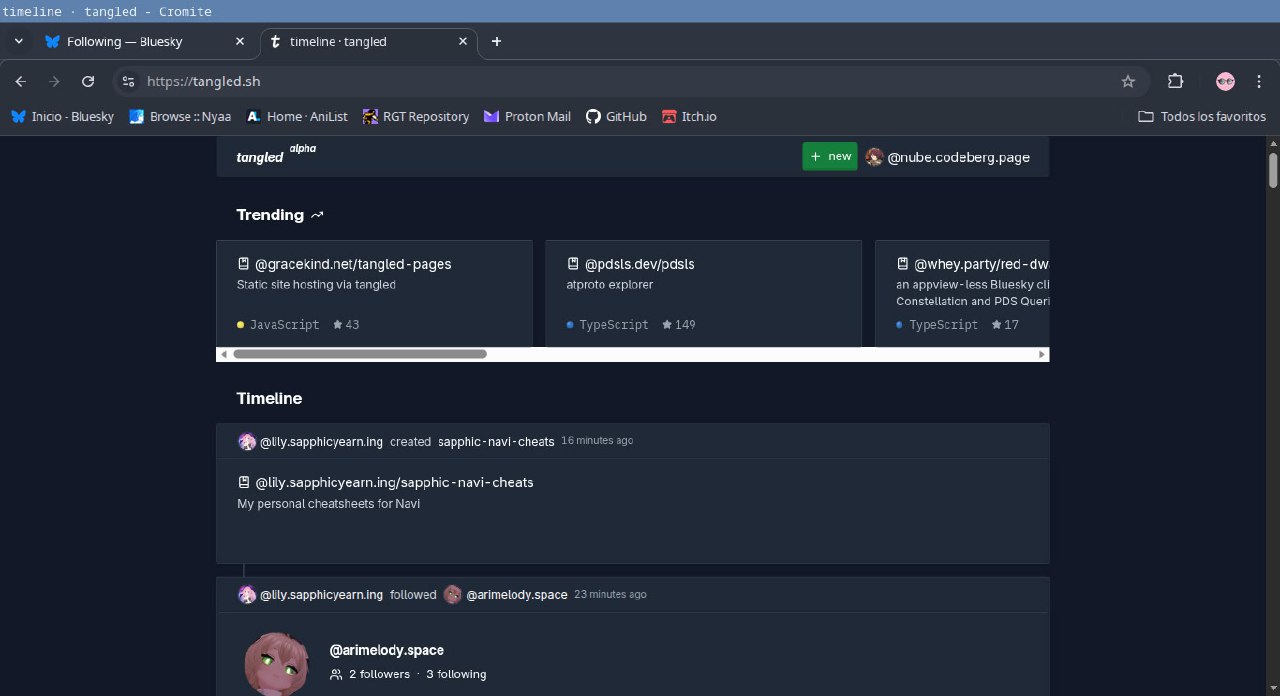This screenshot has width=1280, height=696.
Task: Click the trending horizontal scrollbar right arrow
Action: coord(1041,354)
